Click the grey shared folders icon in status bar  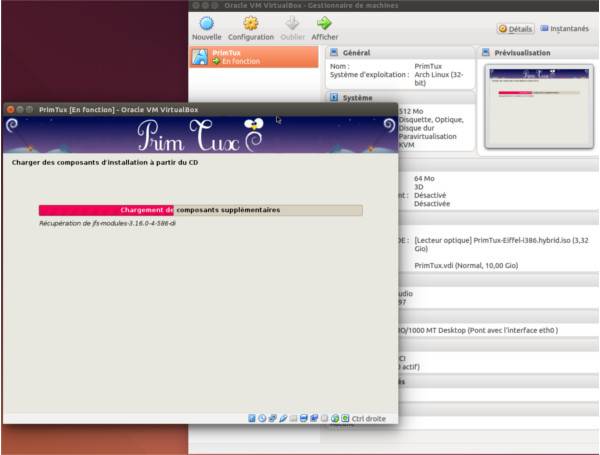[293, 418]
